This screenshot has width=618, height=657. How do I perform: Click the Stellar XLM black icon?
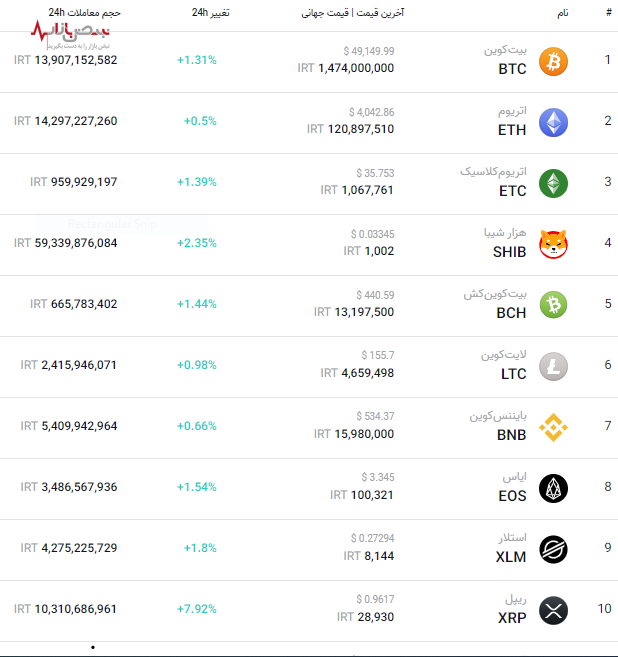click(553, 550)
